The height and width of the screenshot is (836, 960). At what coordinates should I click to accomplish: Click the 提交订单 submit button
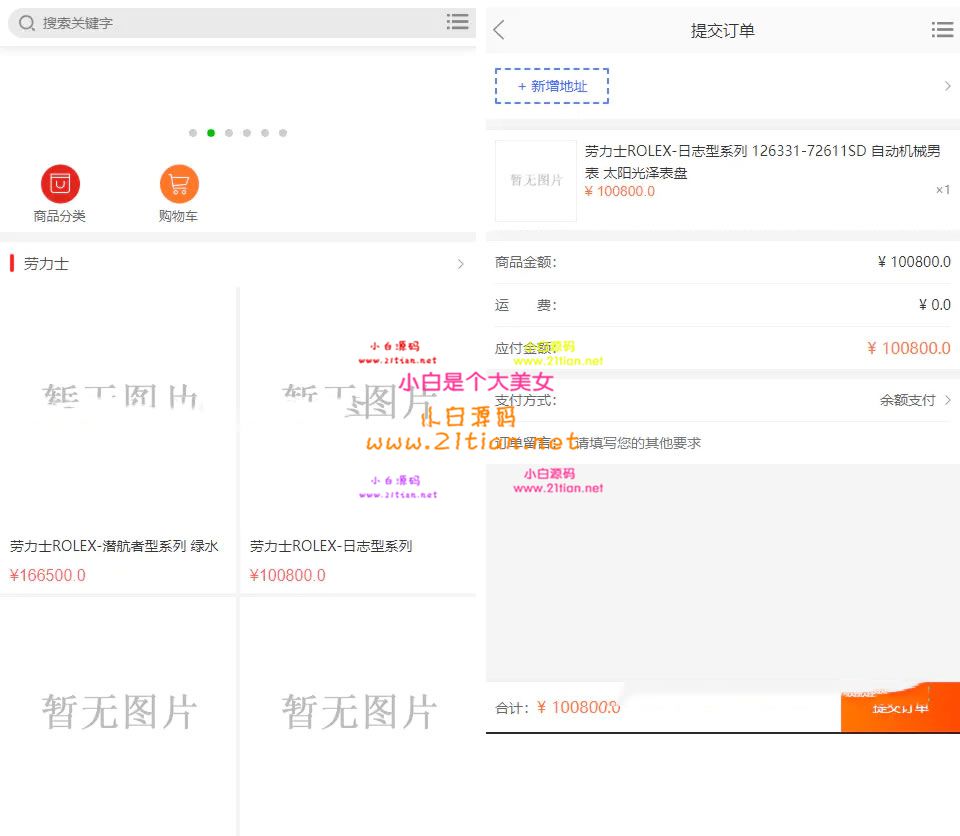(900, 707)
